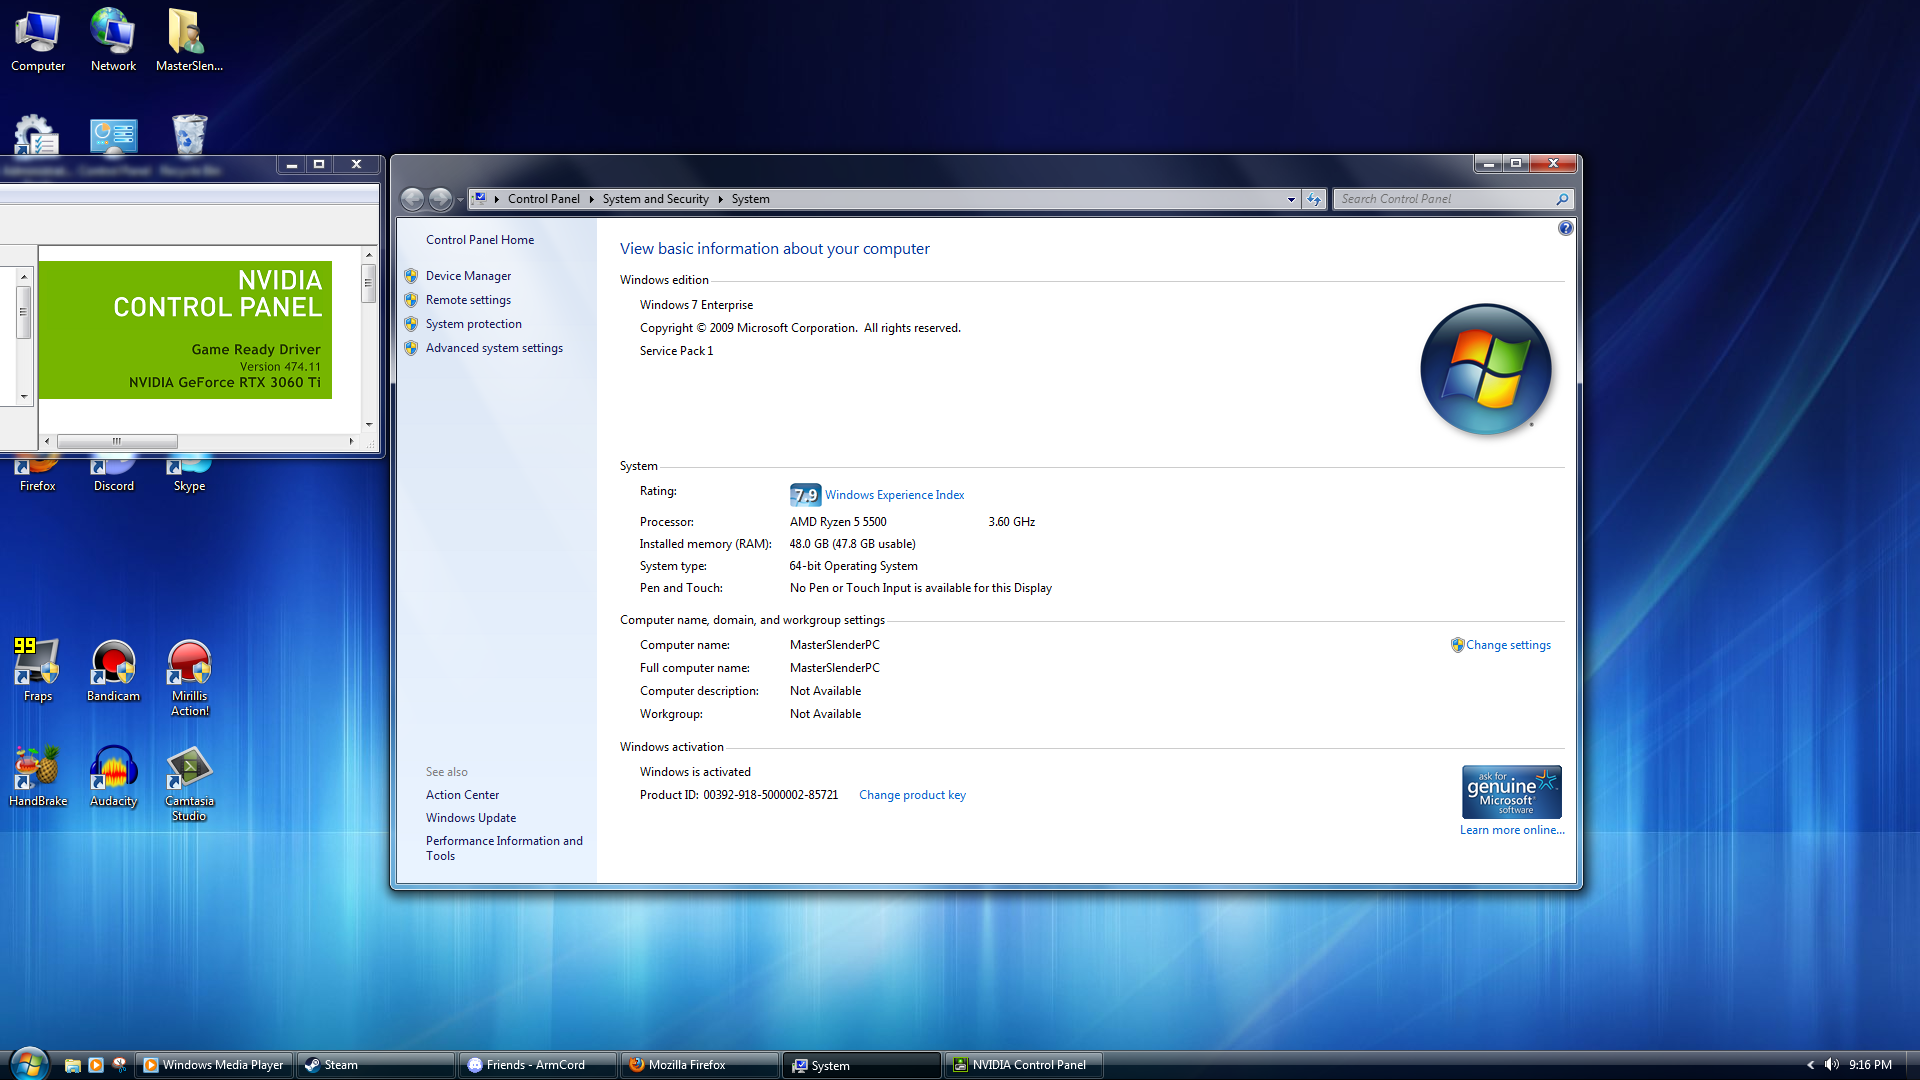Click the help question mark icon
The image size is (1920, 1080).
click(1565, 228)
